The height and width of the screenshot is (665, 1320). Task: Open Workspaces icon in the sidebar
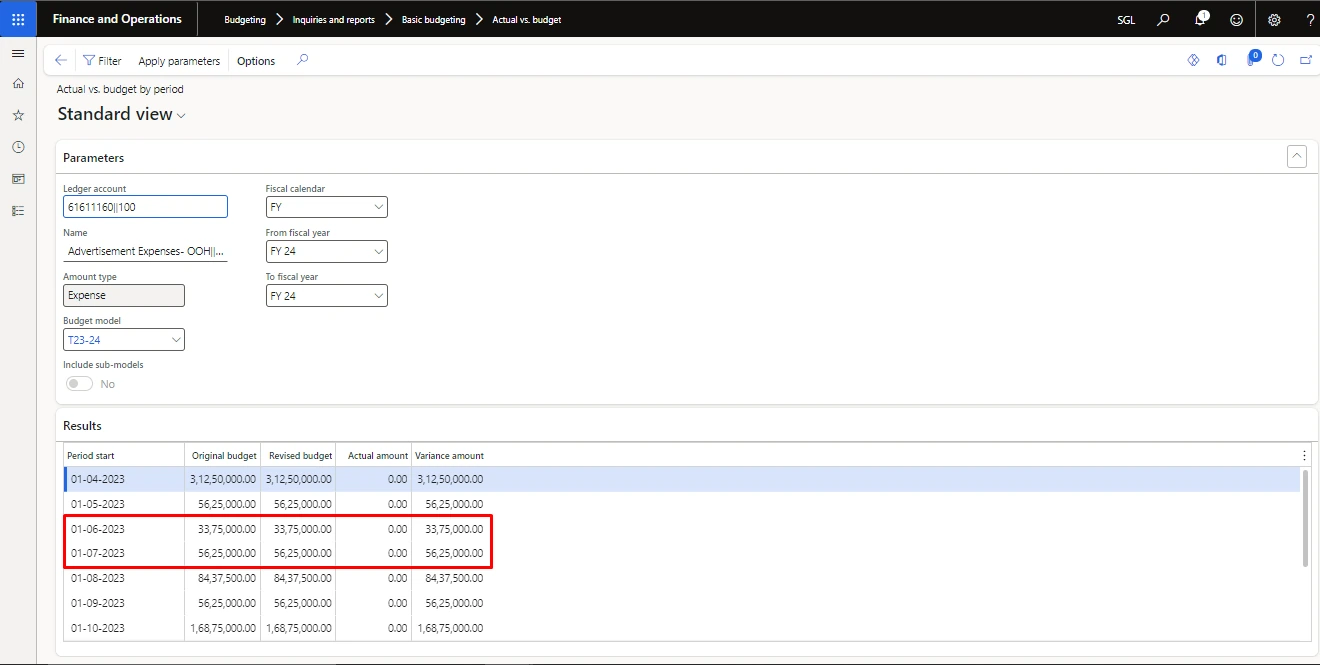(x=18, y=179)
